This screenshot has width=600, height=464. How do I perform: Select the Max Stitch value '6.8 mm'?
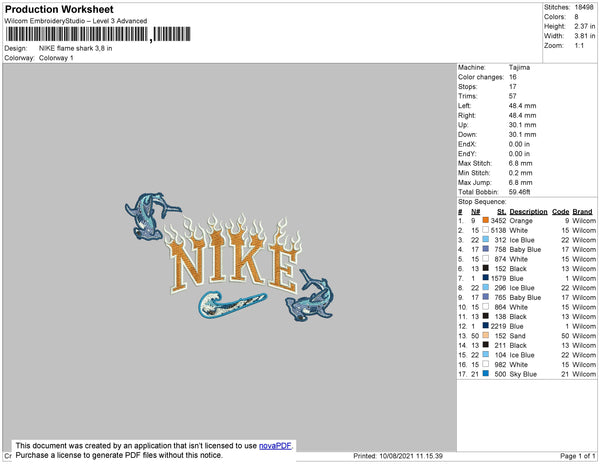point(520,163)
